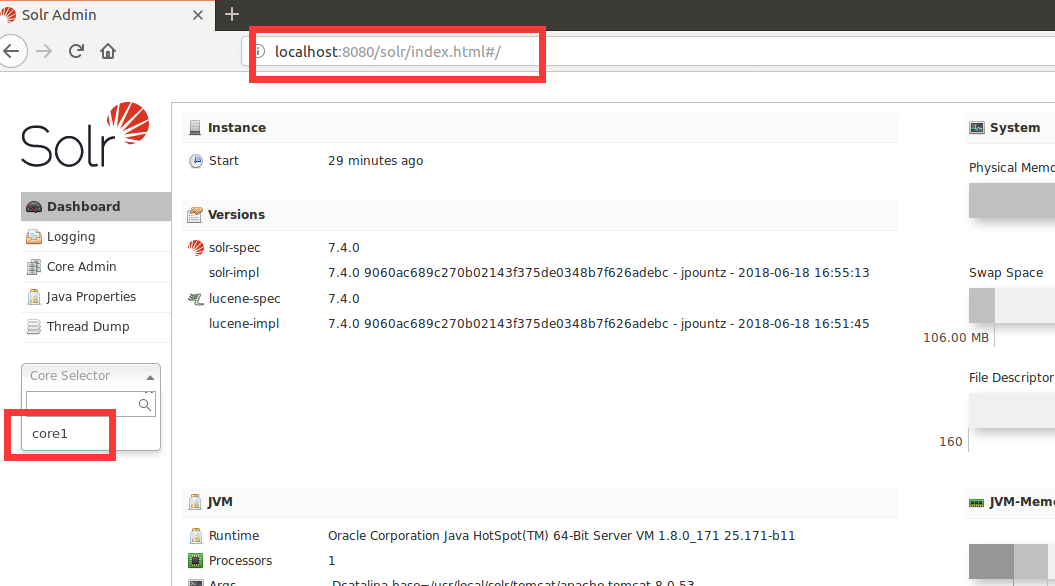The height and width of the screenshot is (586, 1055).
Task: Click the Runtime icon
Action: [196, 536]
